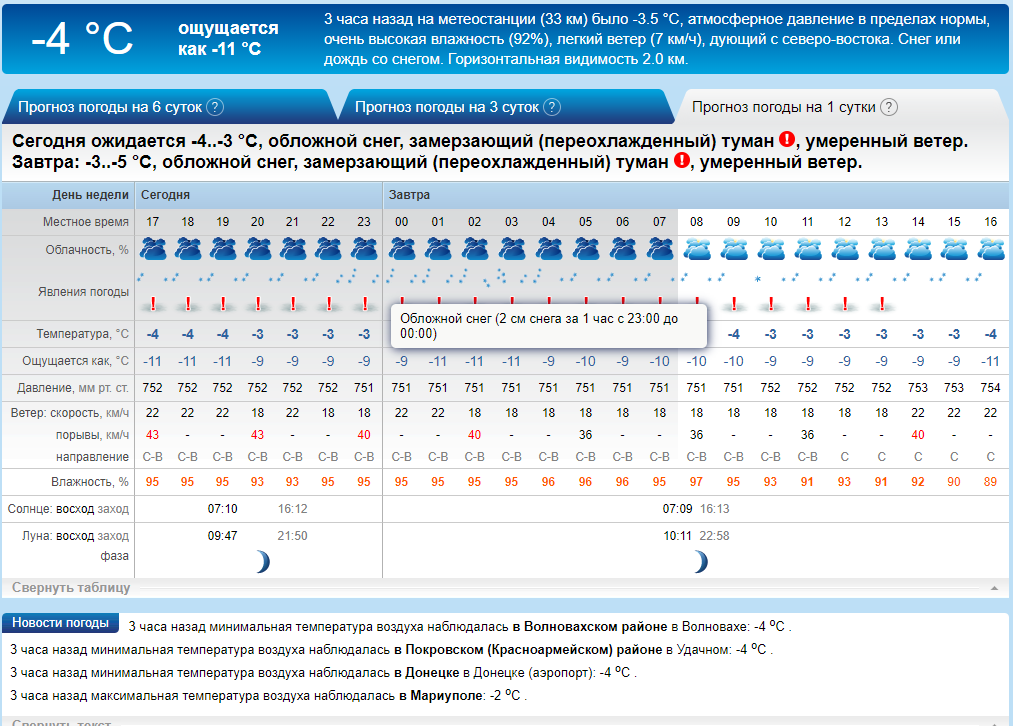The height and width of the screenshot is (726, 1013).
Task: Click the 'Новости погоды' label
Action: coord(60,623)
